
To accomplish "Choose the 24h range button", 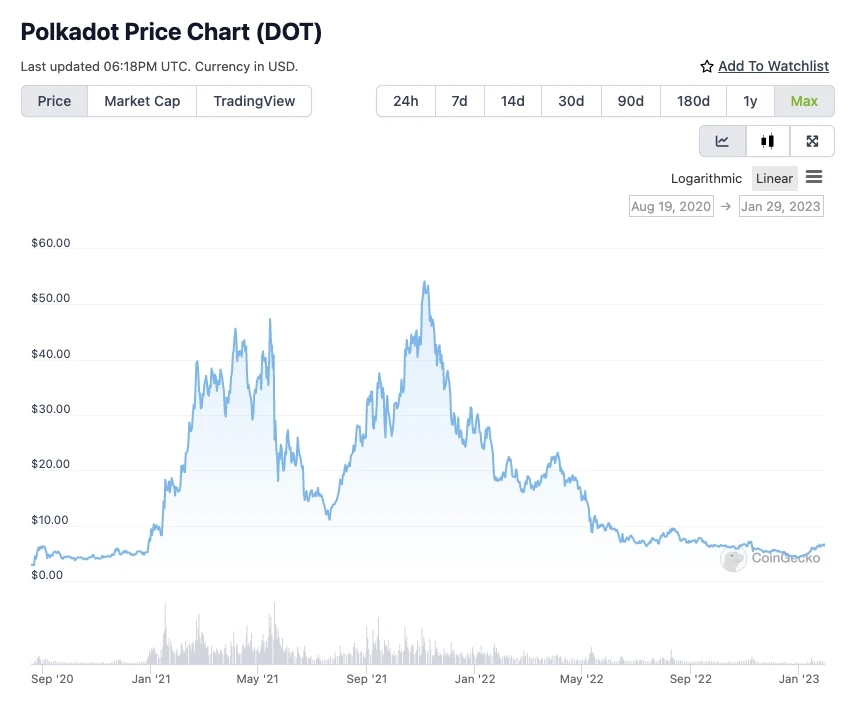I will pos(406,101).
